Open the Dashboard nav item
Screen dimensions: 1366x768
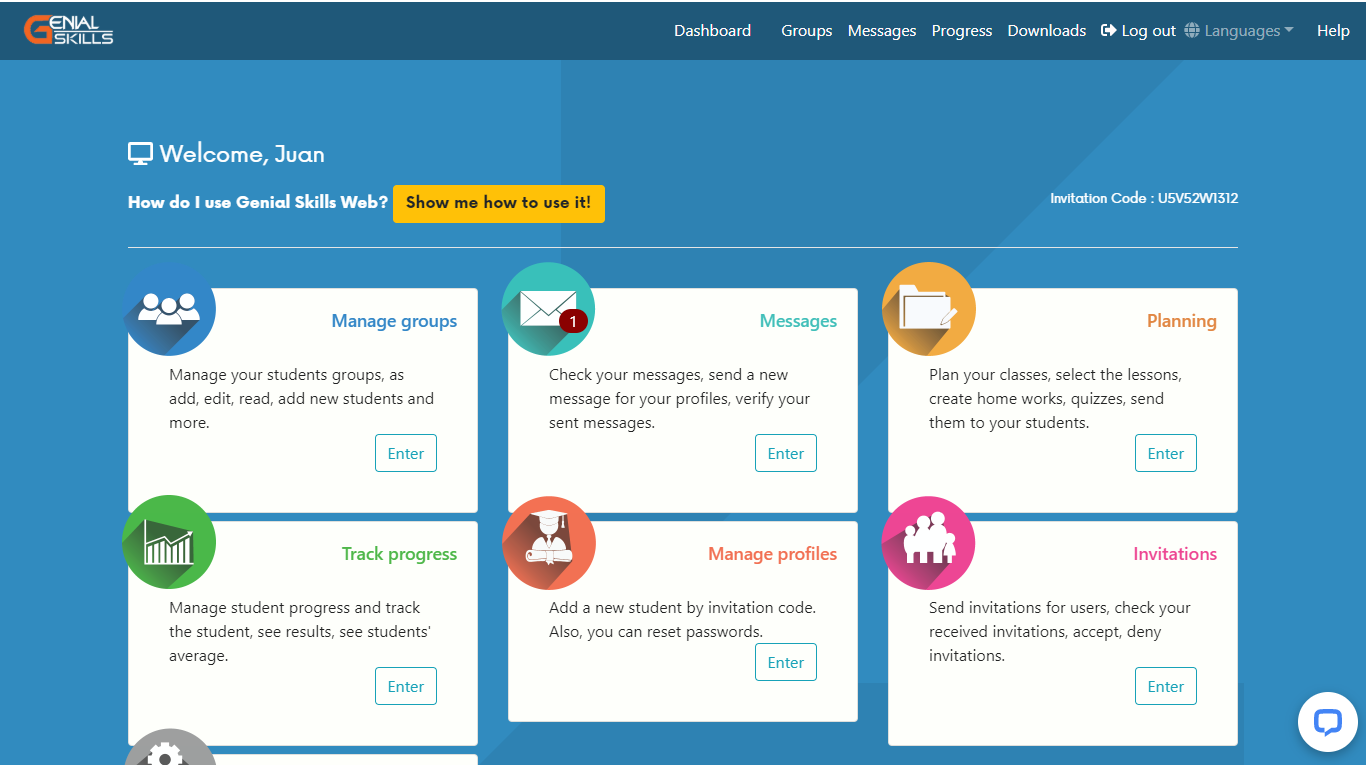712,31
